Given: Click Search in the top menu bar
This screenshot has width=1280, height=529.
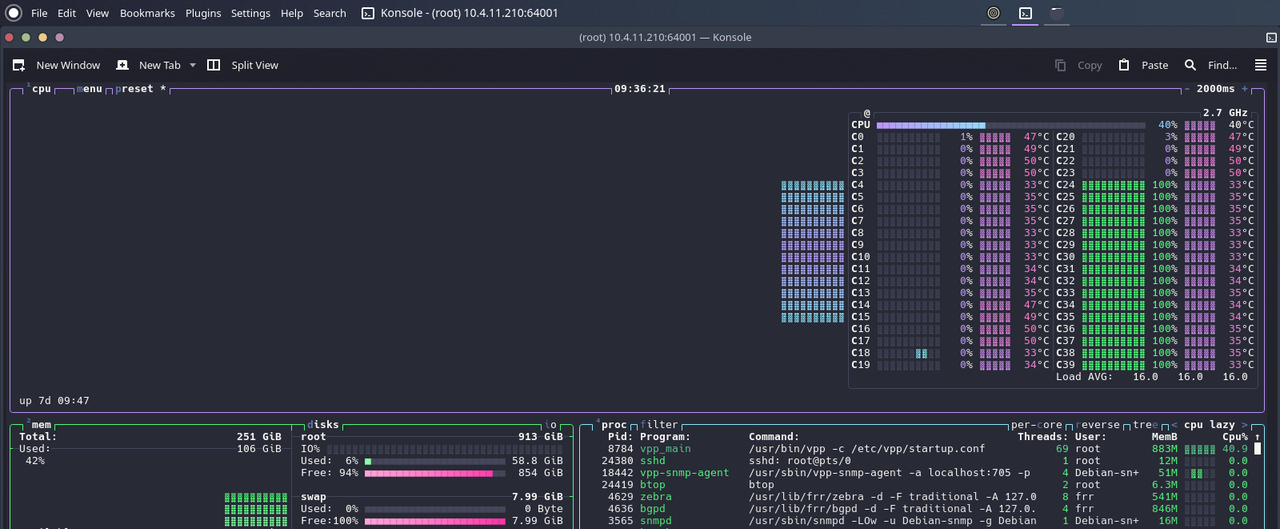Looking at the screenshot, I should [x=330, y=13].
